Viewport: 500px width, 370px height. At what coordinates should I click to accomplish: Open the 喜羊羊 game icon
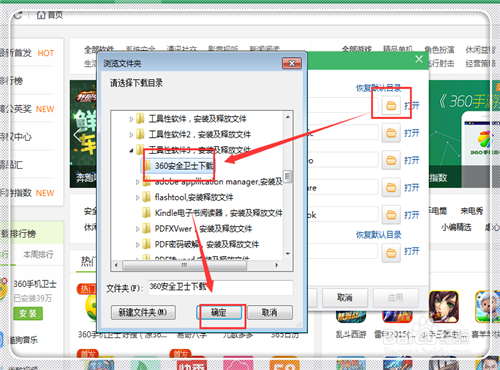coord(487,307)
